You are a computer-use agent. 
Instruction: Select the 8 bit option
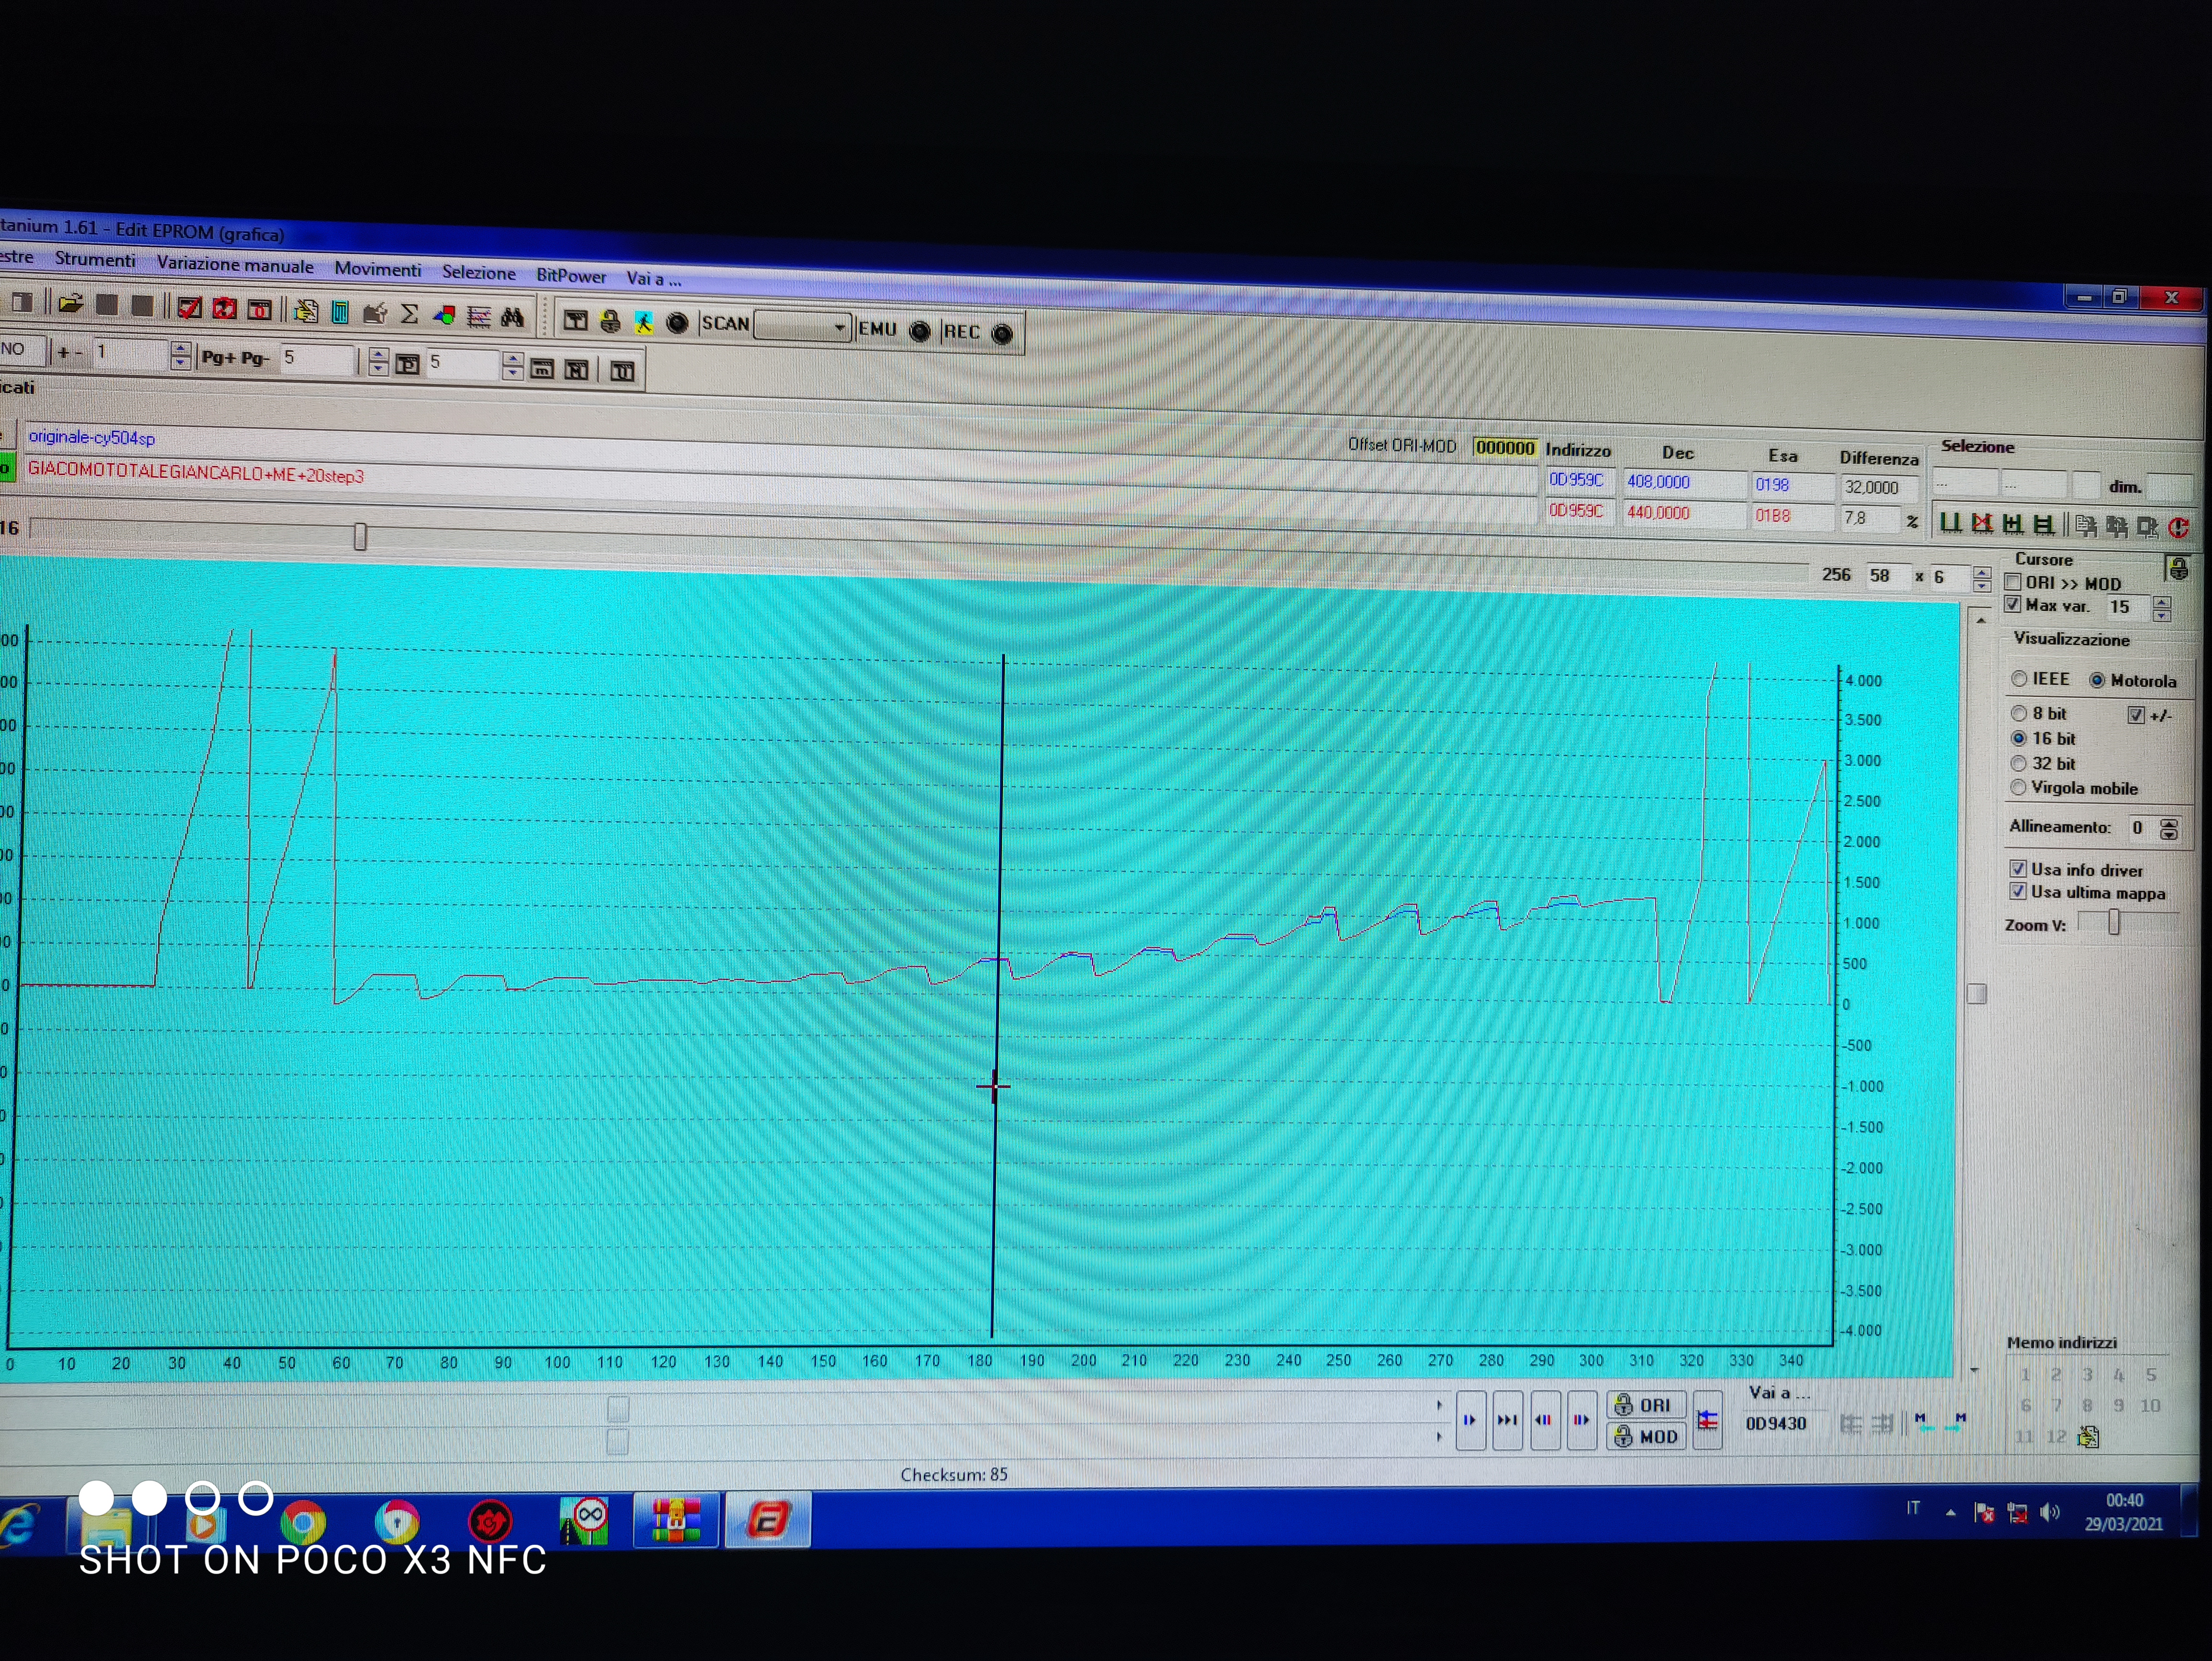pos(2019,713)
